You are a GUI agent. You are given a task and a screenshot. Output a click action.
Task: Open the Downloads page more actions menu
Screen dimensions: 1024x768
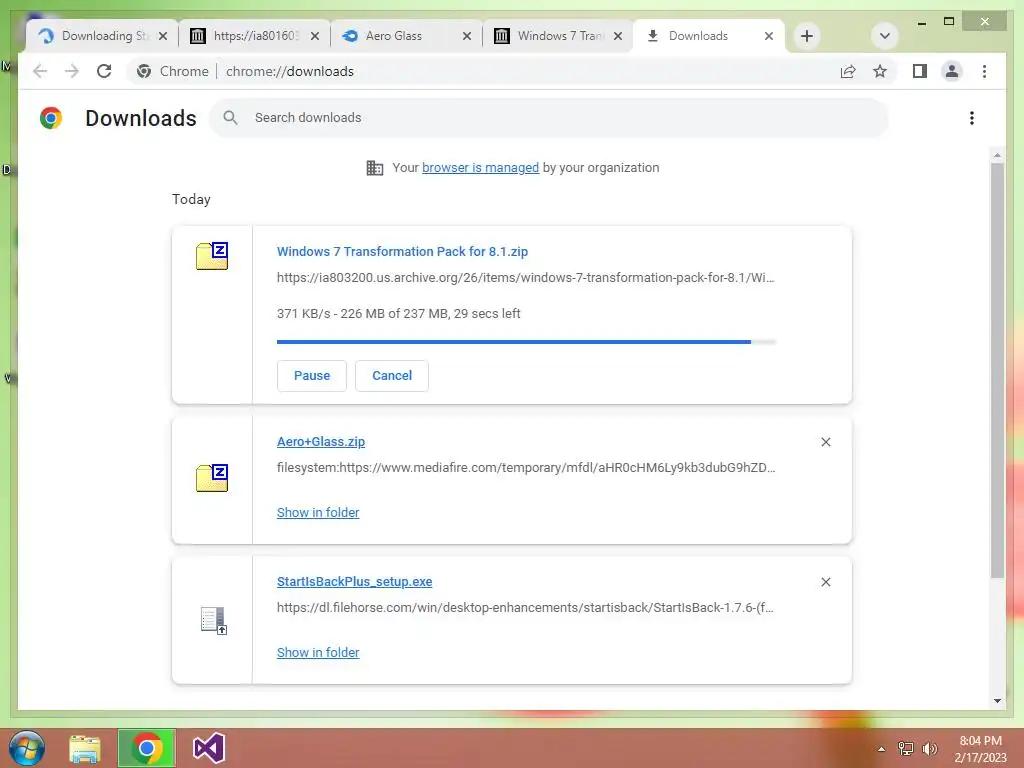coord(972,118)
